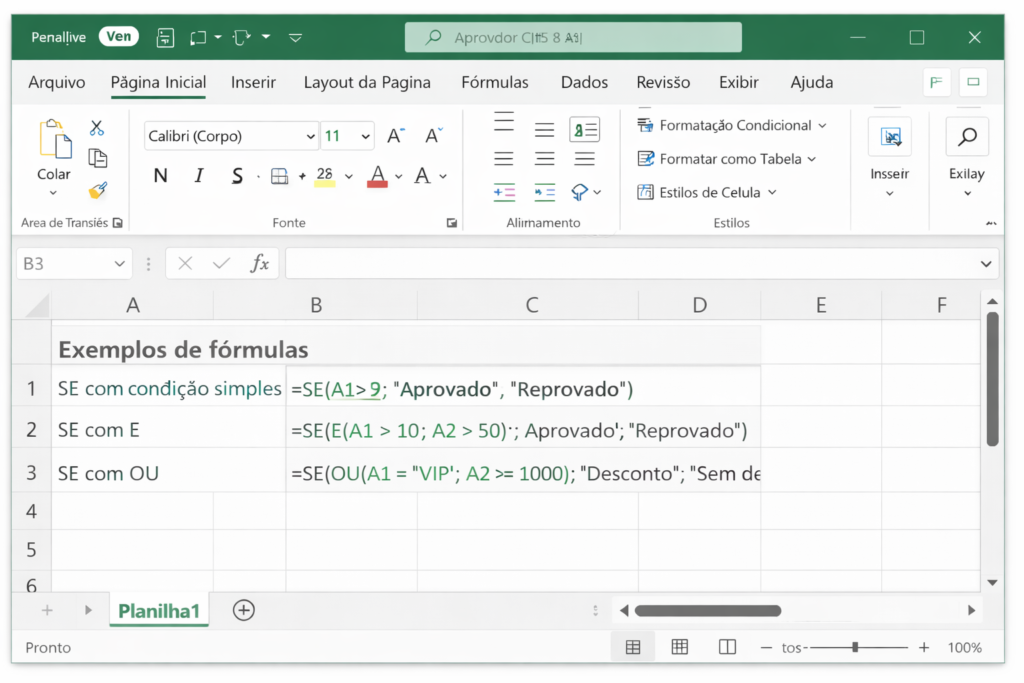Expand the Name Box dropdown arrow
This screenshot has height=683, width=1024.
(x=120, y=264)
